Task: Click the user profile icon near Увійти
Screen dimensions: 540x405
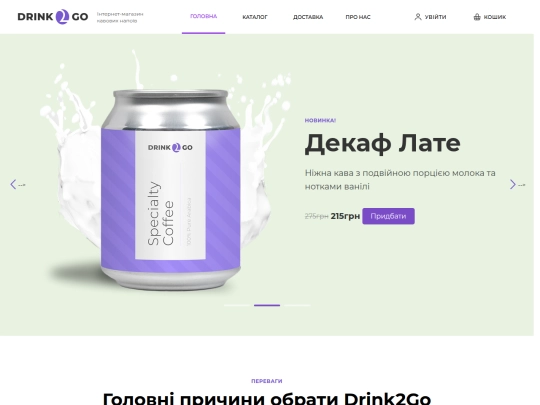Action: [418, 17]
